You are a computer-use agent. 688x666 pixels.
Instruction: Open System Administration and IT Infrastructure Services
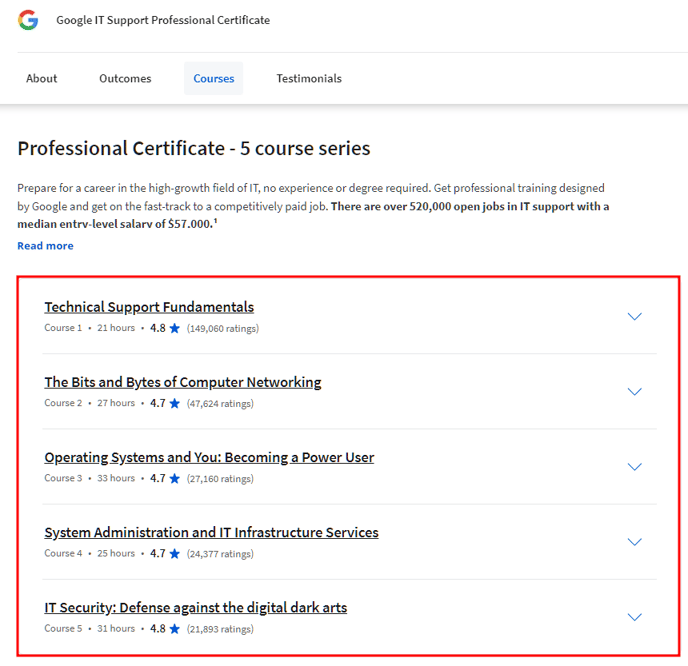tap(211, 532)
